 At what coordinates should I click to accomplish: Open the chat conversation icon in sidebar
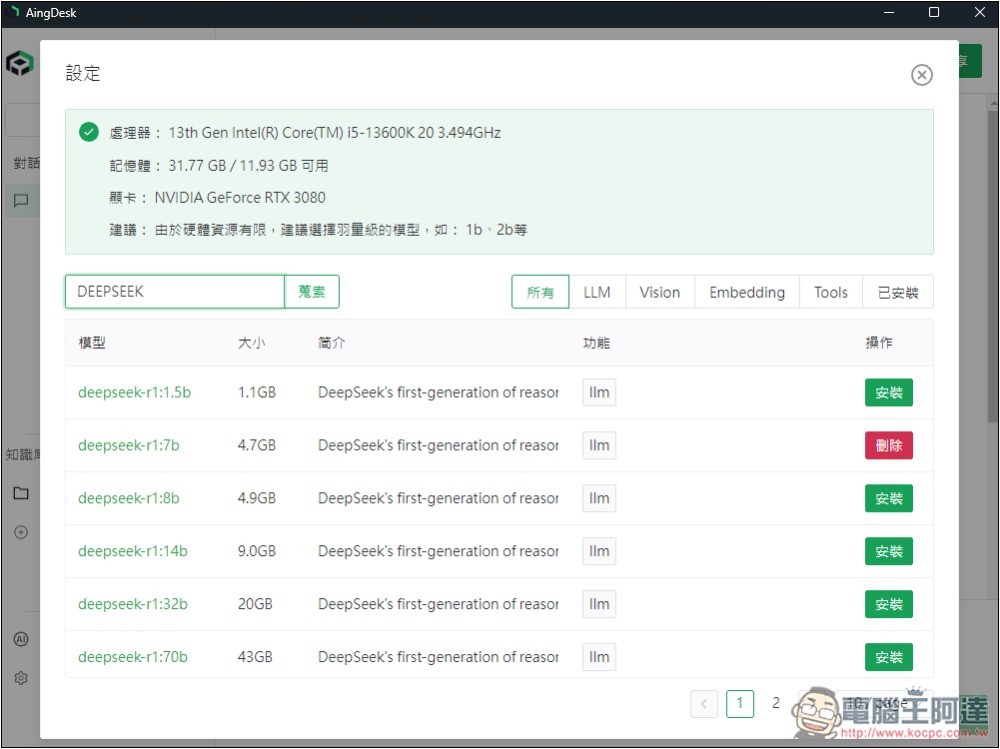tap(21, 201)
